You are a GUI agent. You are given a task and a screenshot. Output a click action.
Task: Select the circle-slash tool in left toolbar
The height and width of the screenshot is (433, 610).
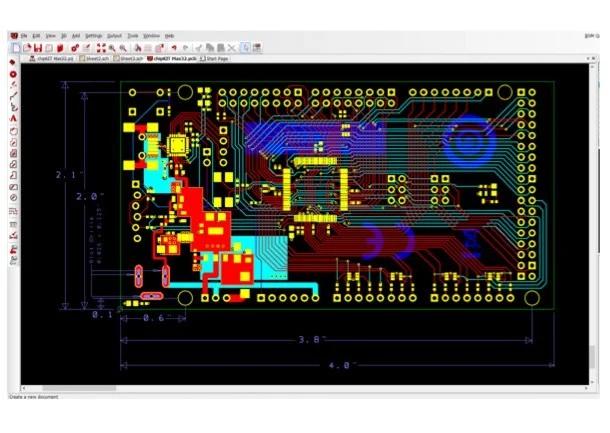[x=13, y=198]
